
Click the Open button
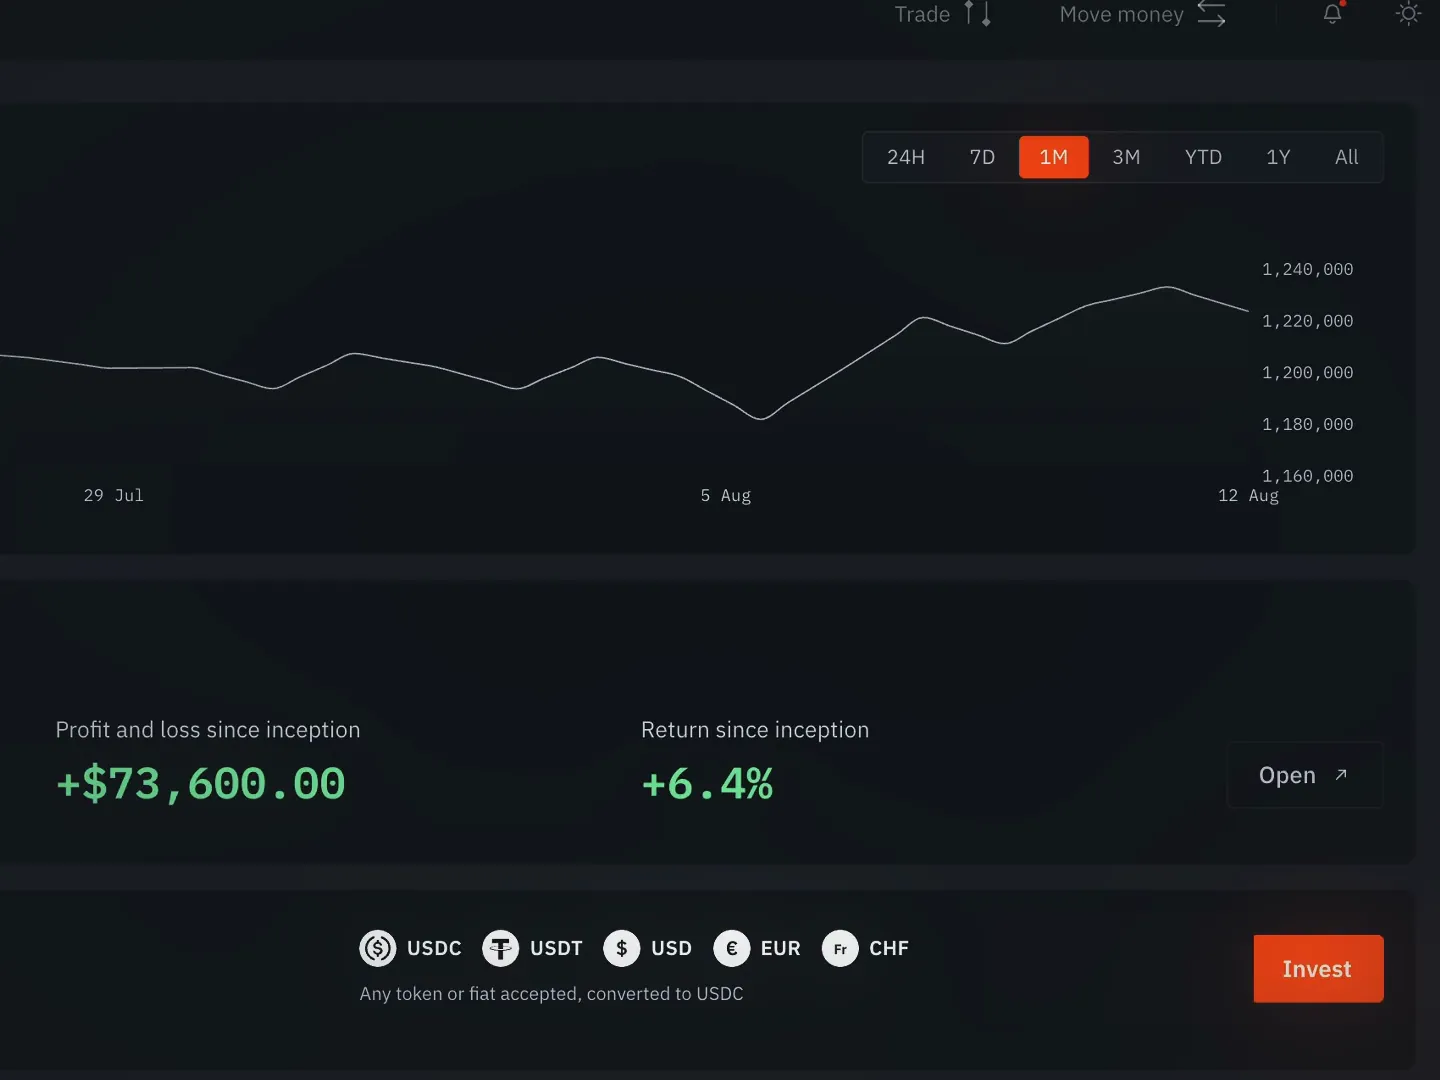click(x=1305, y=775)
